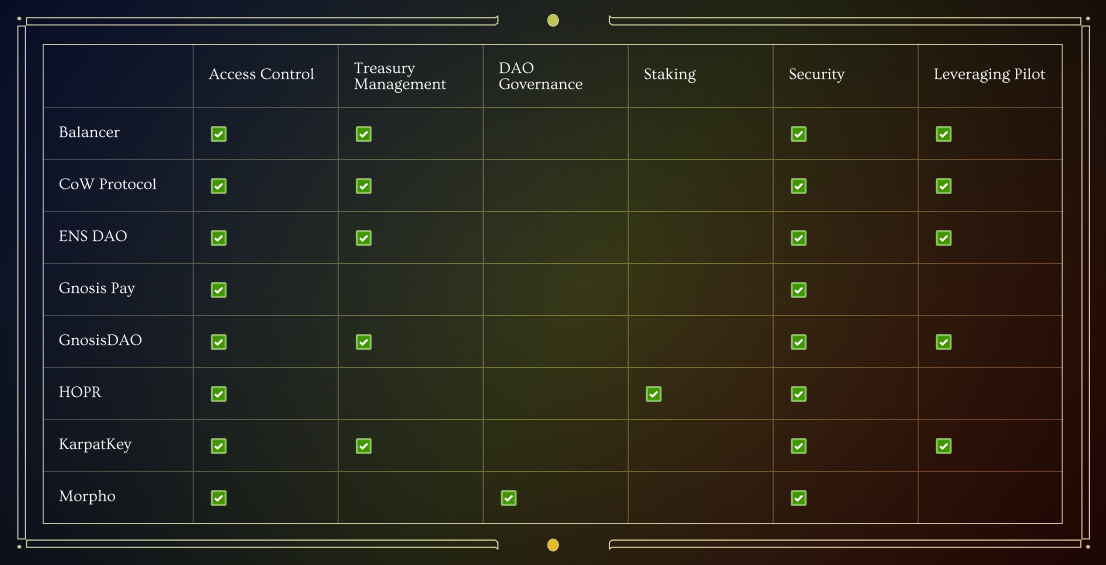Select the ENS DAO row label
1106x565 pixels.
pyautogui.click(x=93, y=236)
